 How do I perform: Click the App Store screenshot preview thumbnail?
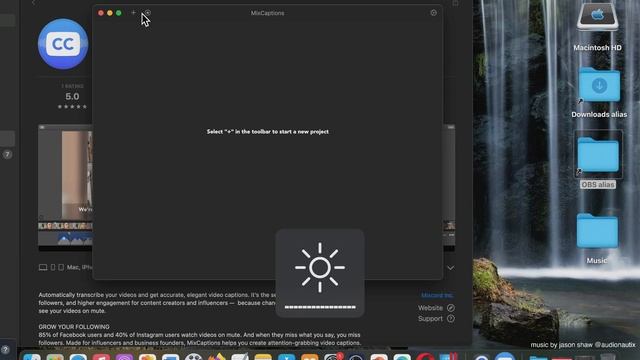tap(65, 187)
